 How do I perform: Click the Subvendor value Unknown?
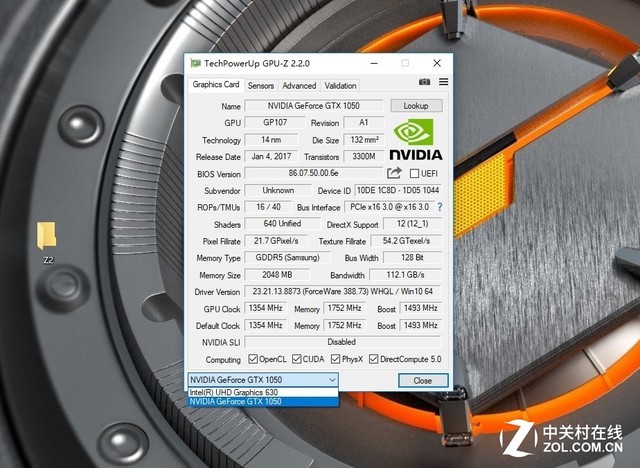pos(278,190)
